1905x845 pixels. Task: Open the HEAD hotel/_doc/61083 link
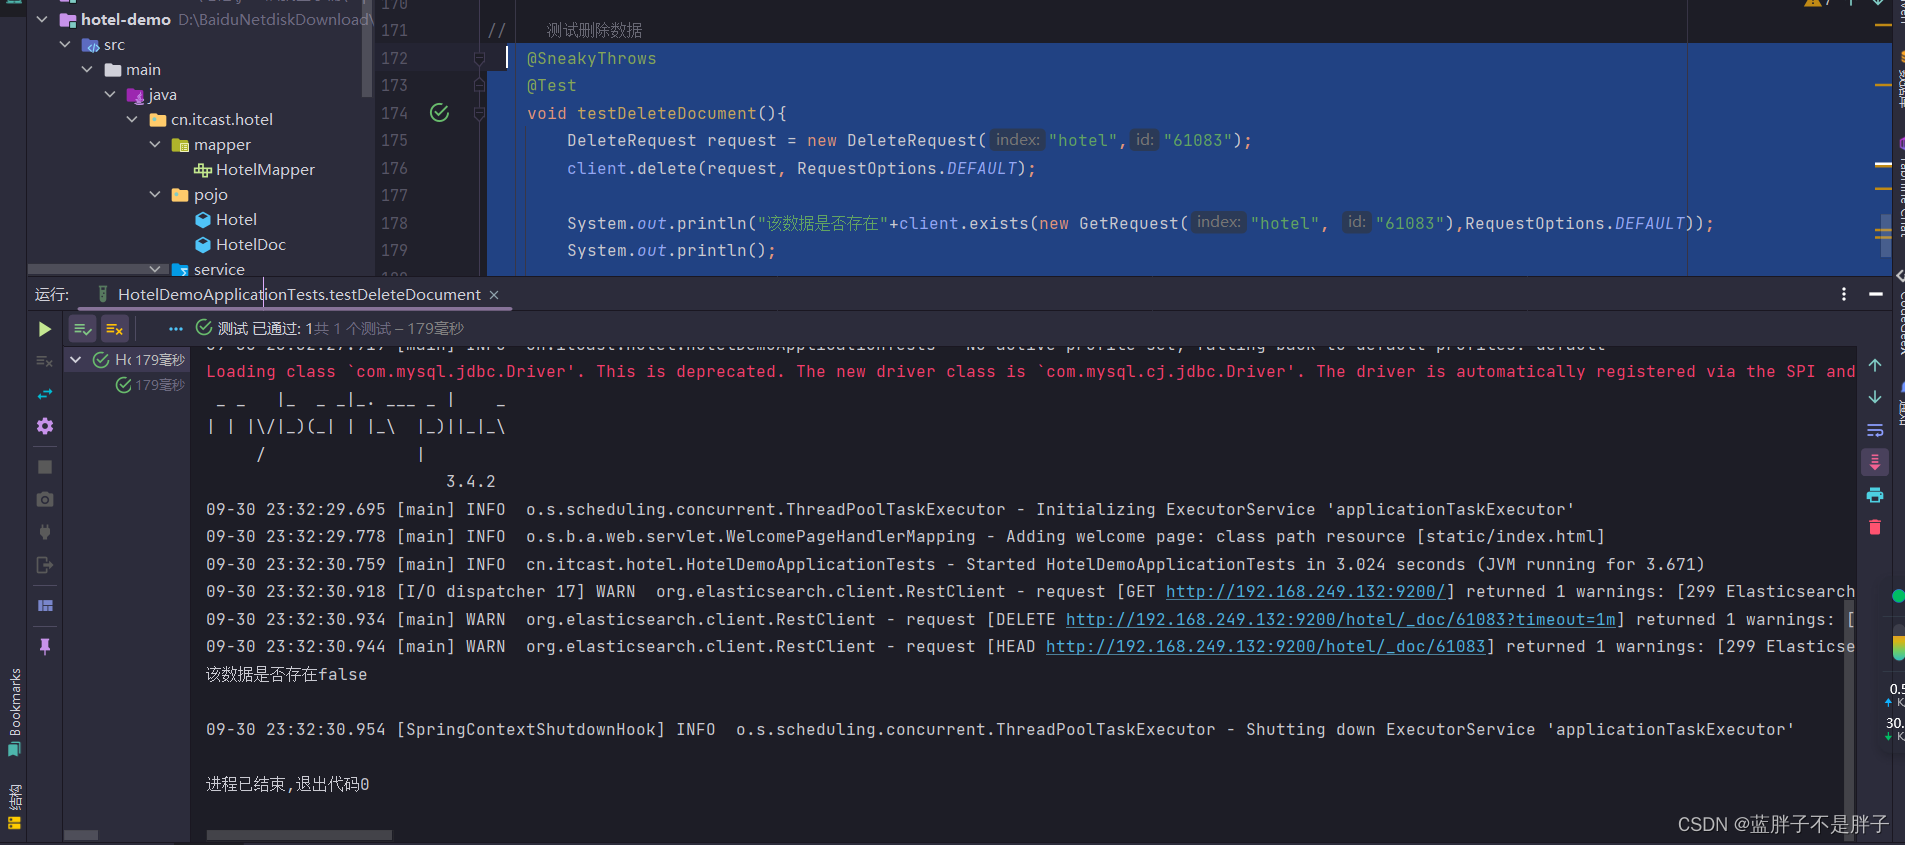1265,647
